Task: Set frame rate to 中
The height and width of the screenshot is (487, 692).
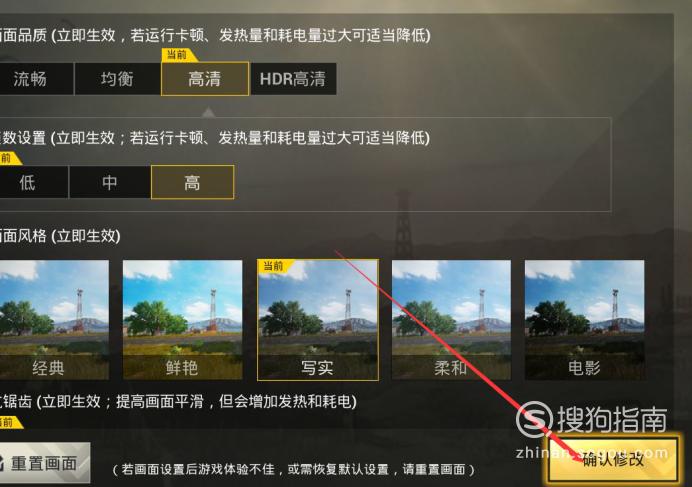Action: click(109, 182)
